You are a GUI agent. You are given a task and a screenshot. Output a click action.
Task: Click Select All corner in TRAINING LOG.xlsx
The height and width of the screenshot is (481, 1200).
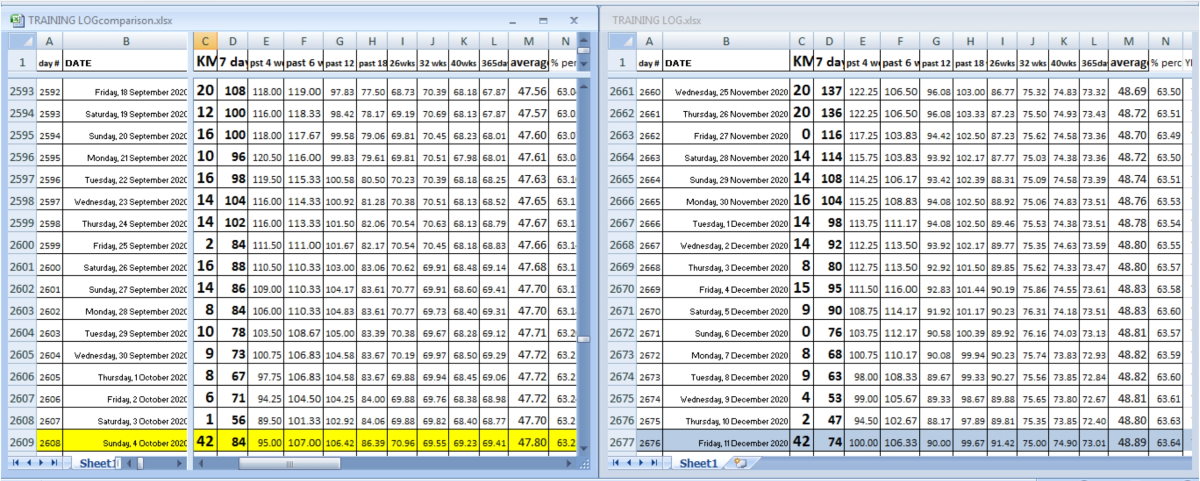[x=621, y=41]
